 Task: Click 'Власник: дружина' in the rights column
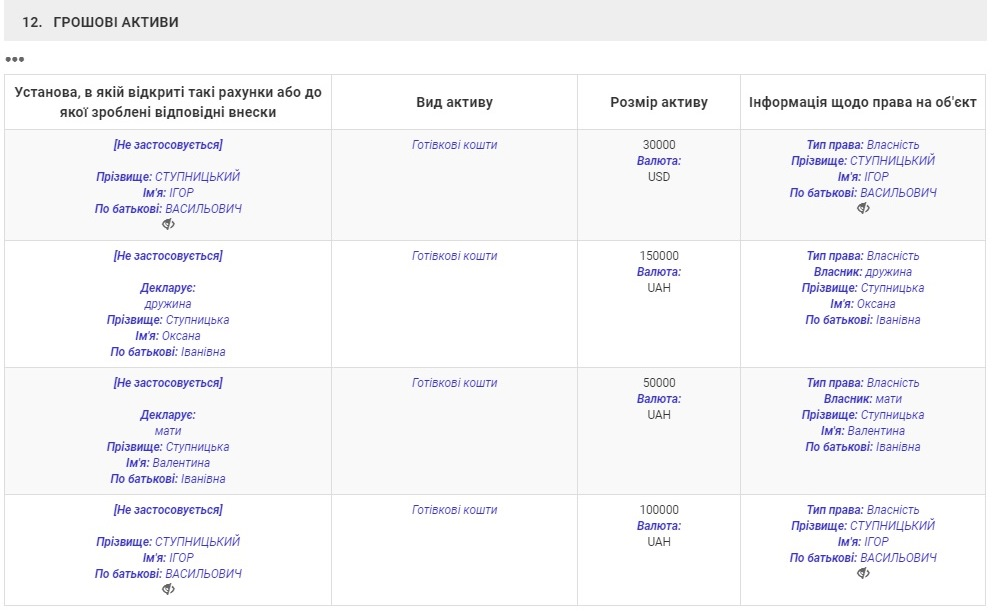[x=862, y=272]
